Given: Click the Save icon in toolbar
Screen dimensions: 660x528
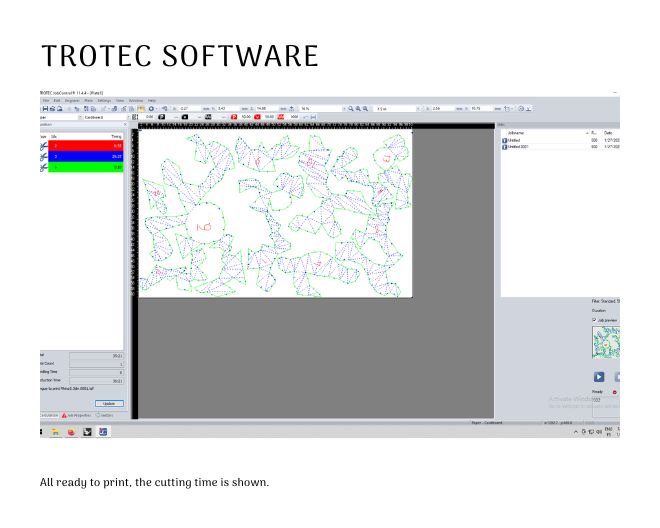Looking at the screenshot, I should point(45,109).
